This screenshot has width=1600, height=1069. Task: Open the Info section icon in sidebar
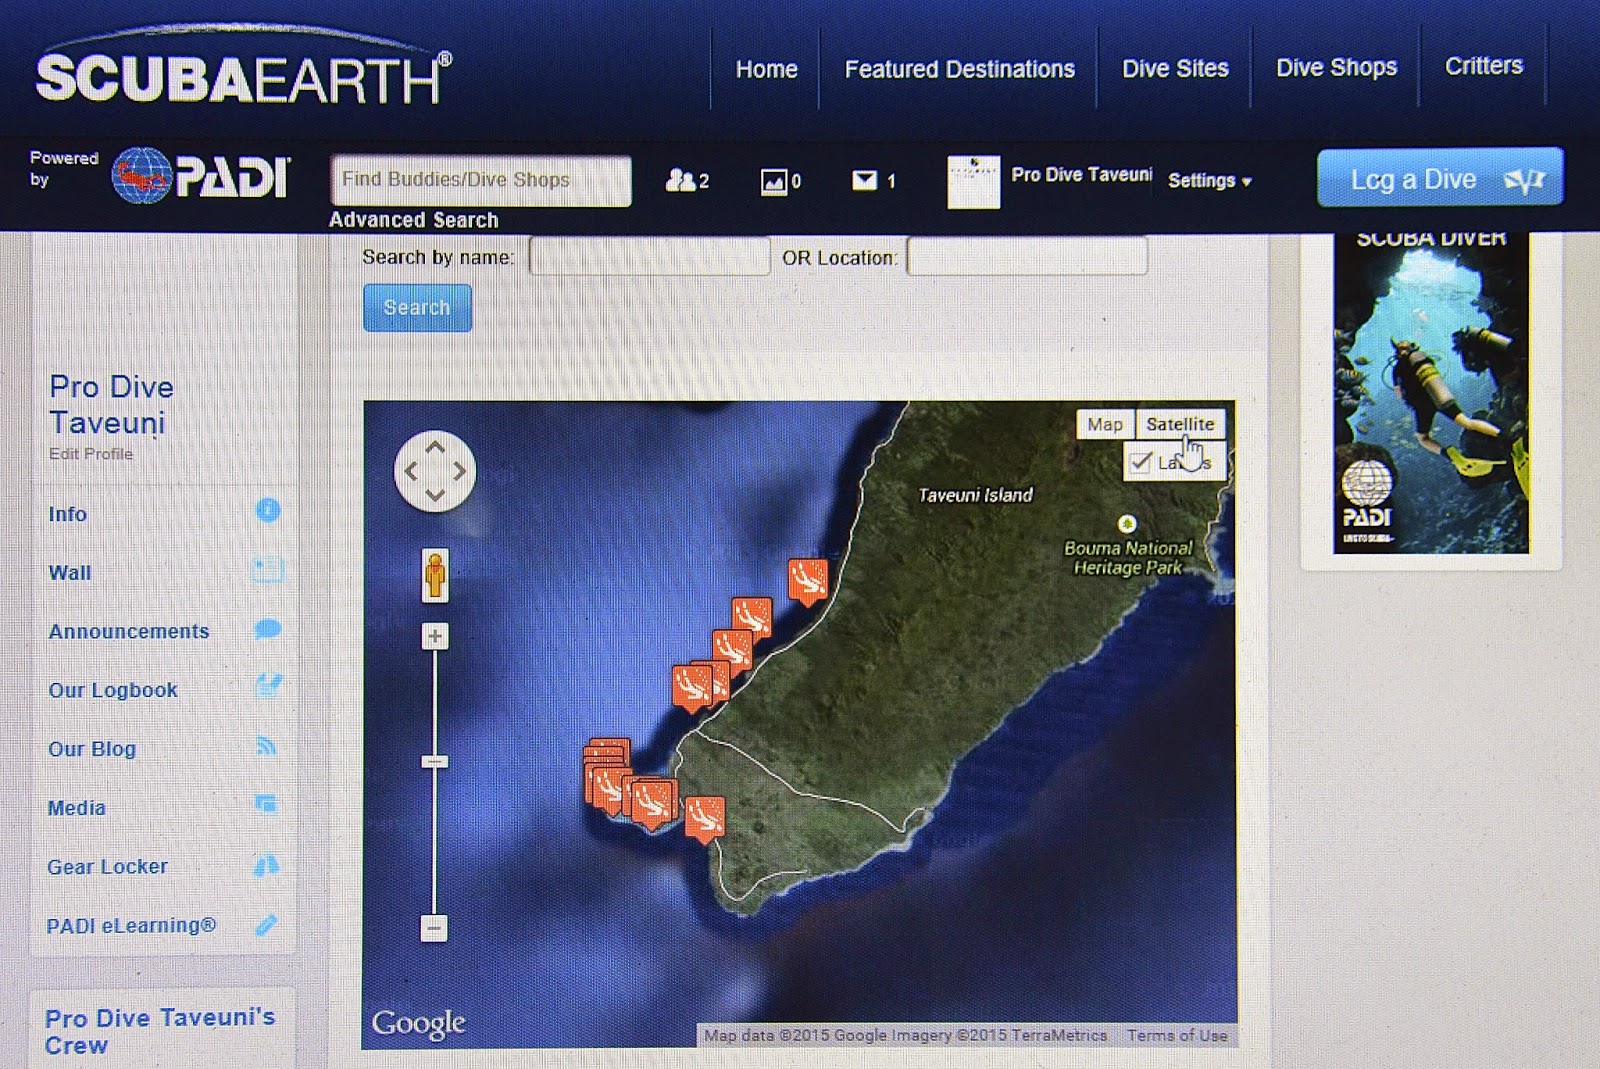point(268,511)
